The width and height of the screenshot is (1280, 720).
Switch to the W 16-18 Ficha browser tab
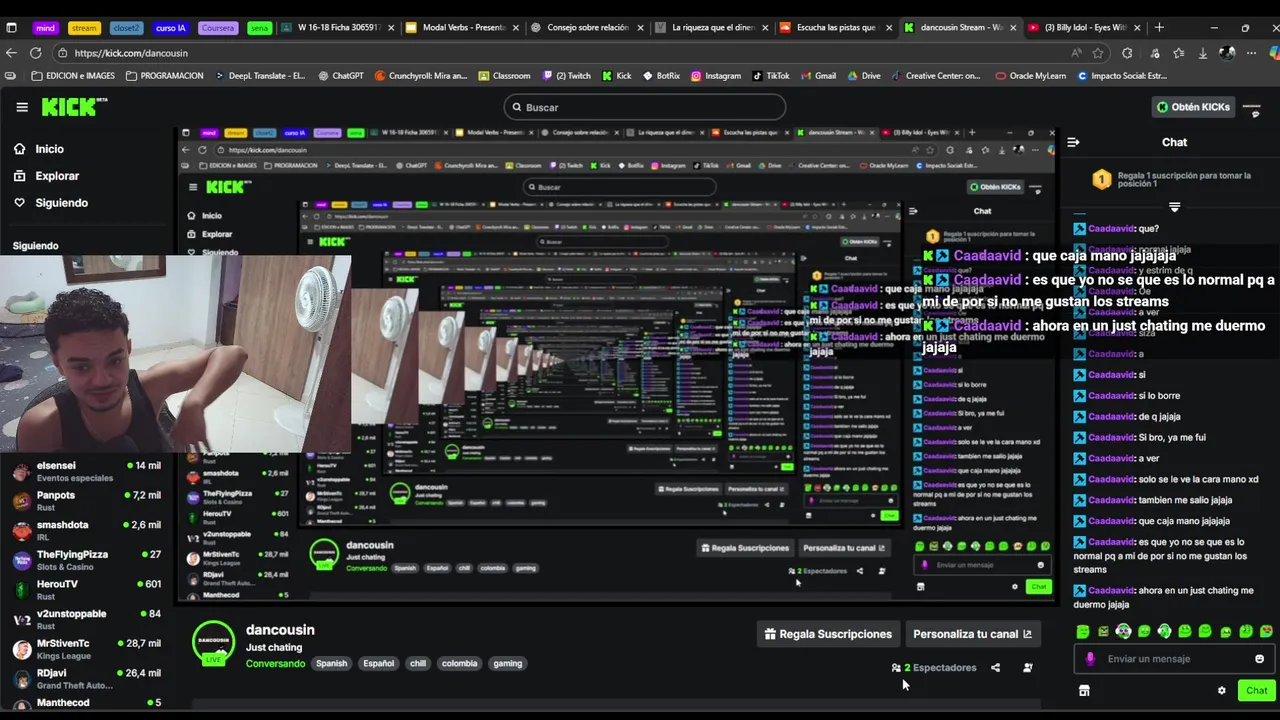tap(337, 27)
